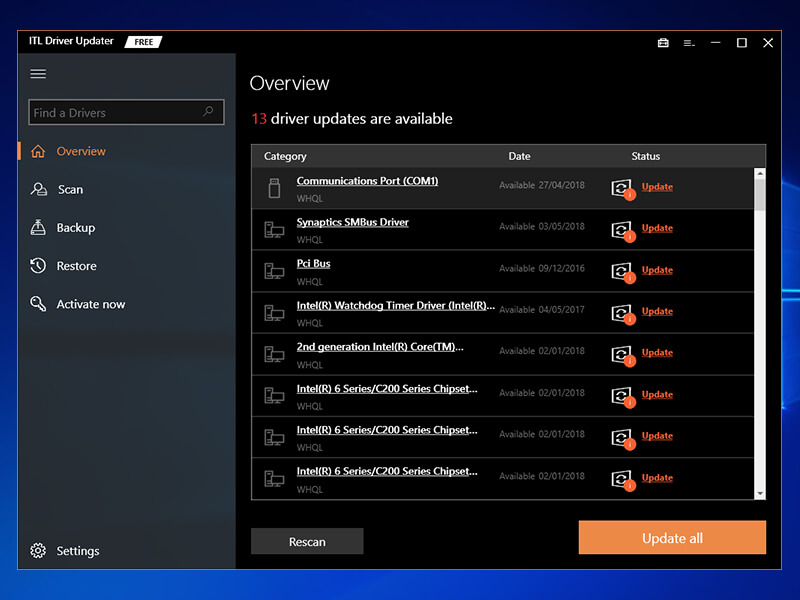Click the toolbox icon in the title bar
The width and height of the screenshot is (800, 600).
(x=662, y=43)
